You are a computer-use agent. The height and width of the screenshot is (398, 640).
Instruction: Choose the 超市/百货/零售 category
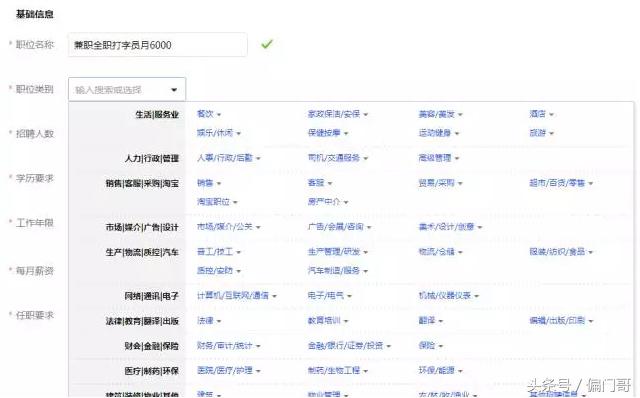(561, 183)
